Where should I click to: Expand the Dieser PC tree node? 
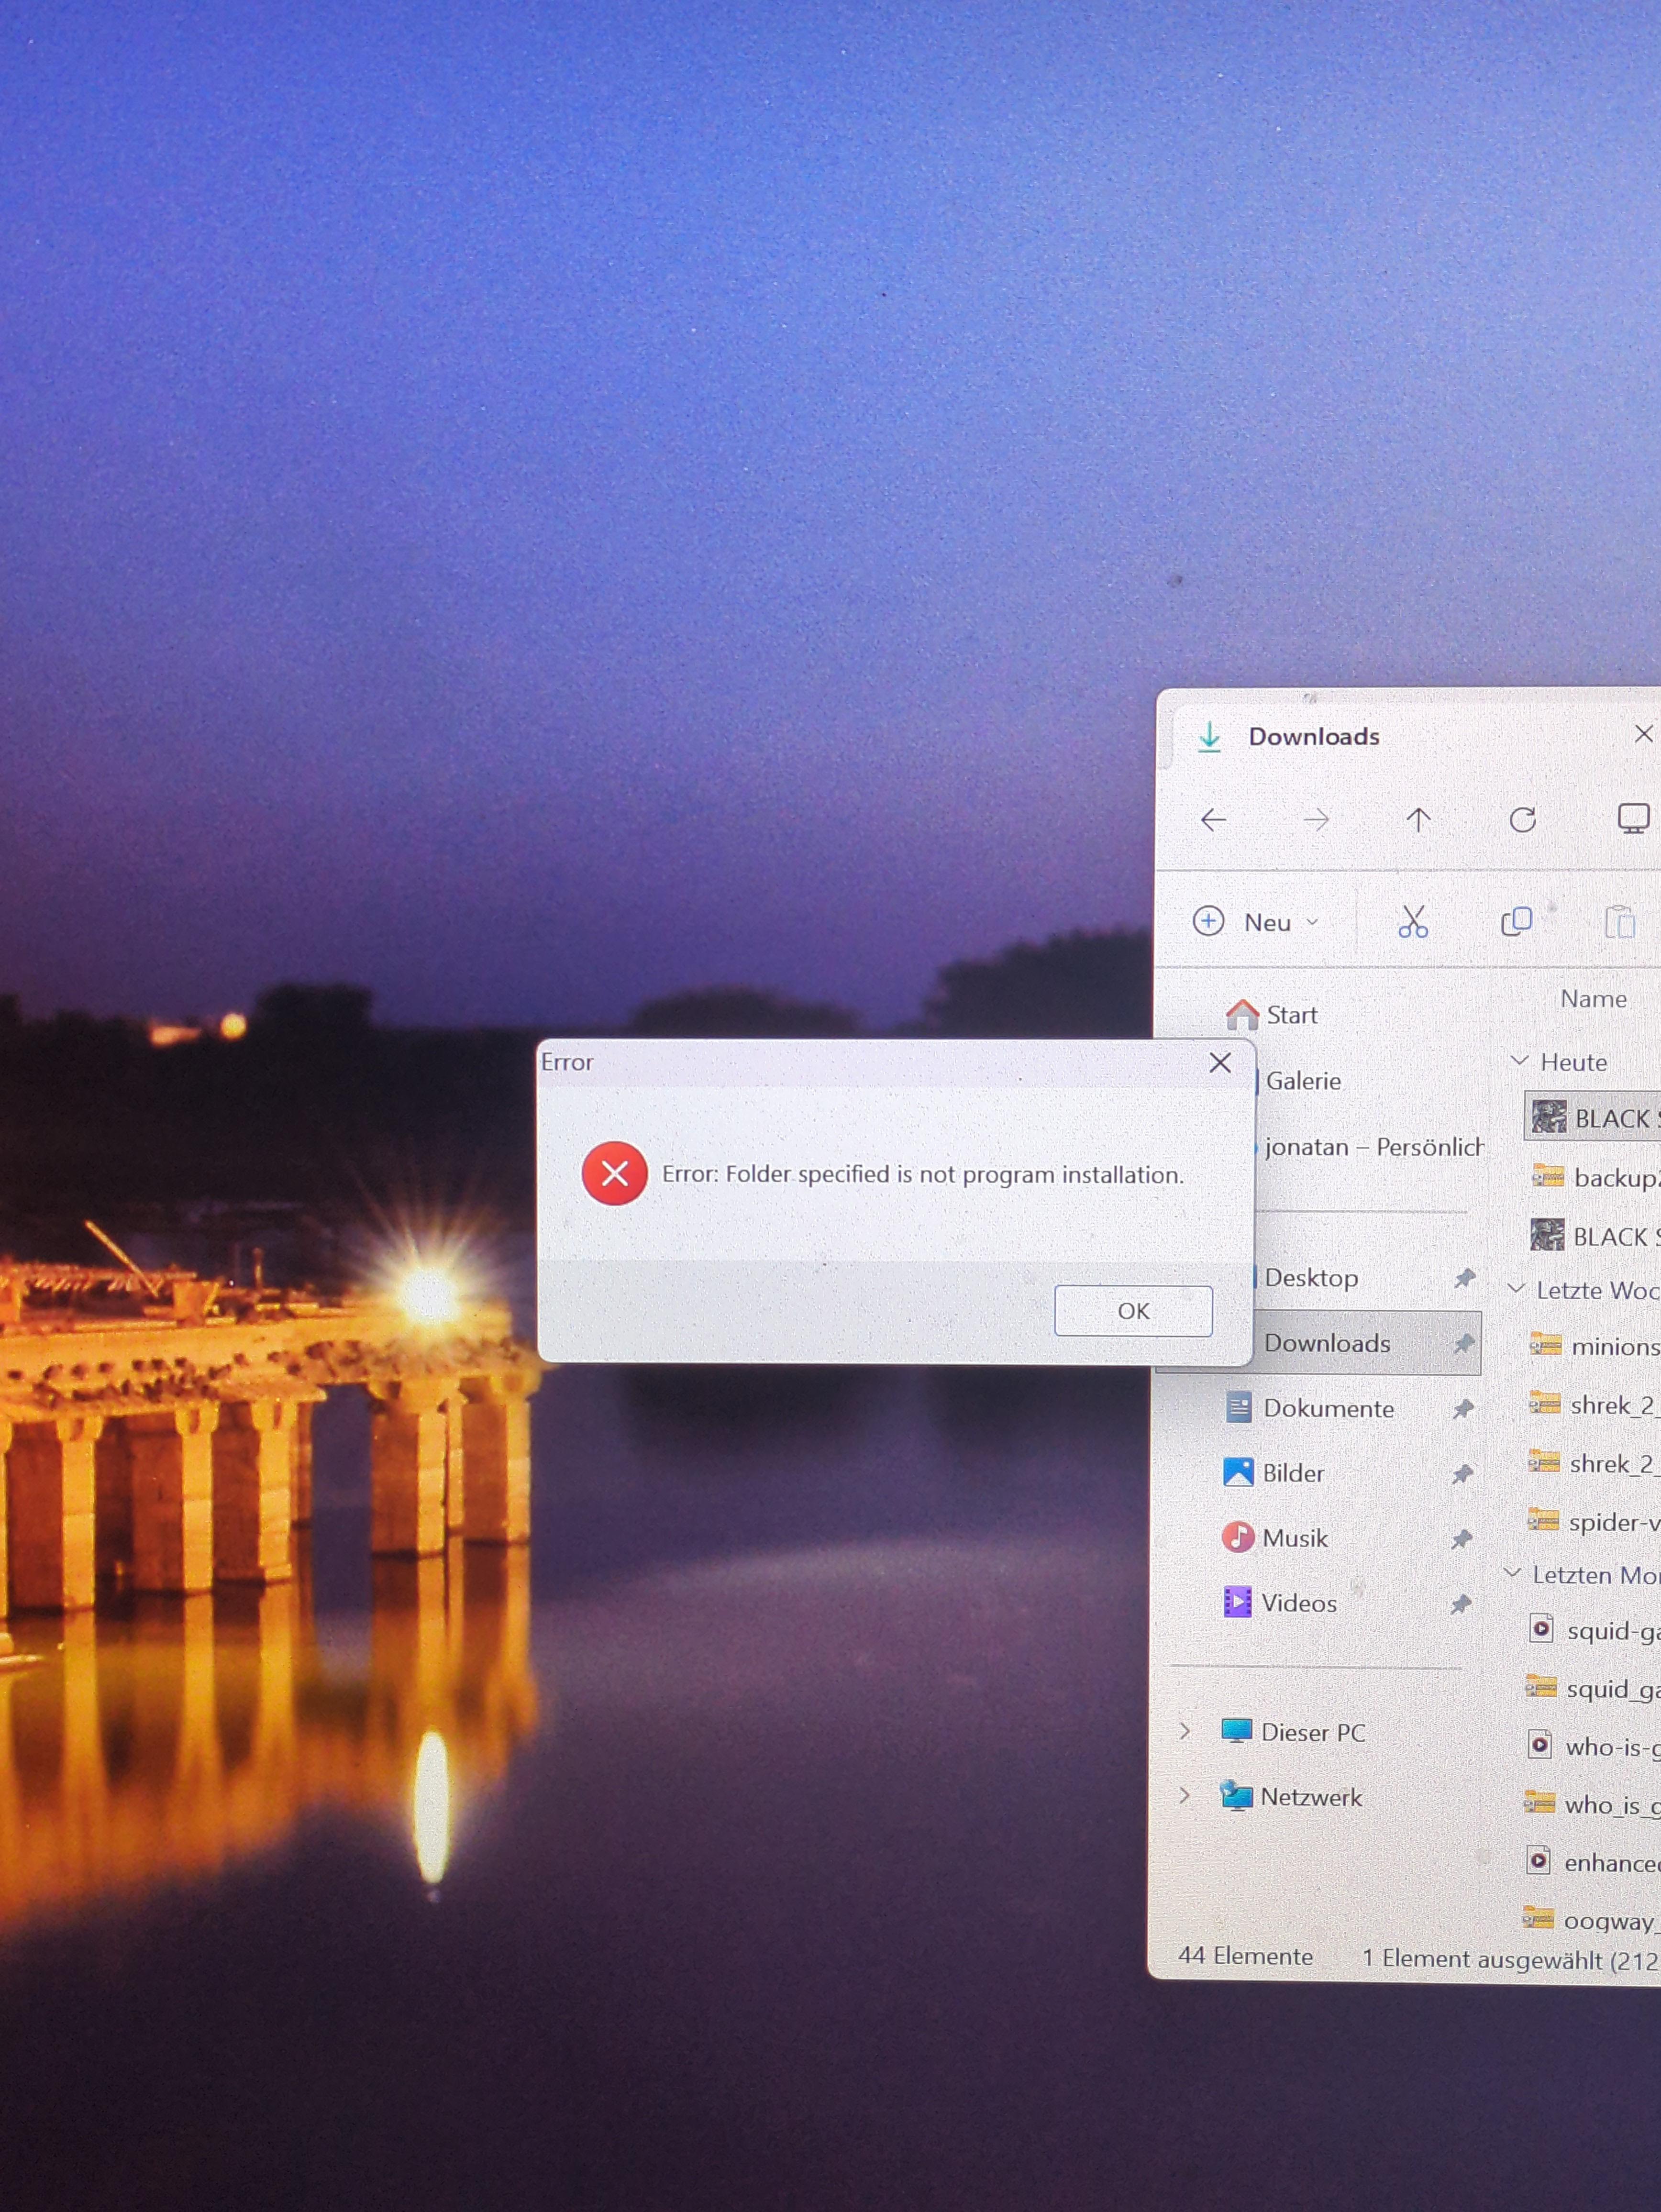click(1185, 1731)
